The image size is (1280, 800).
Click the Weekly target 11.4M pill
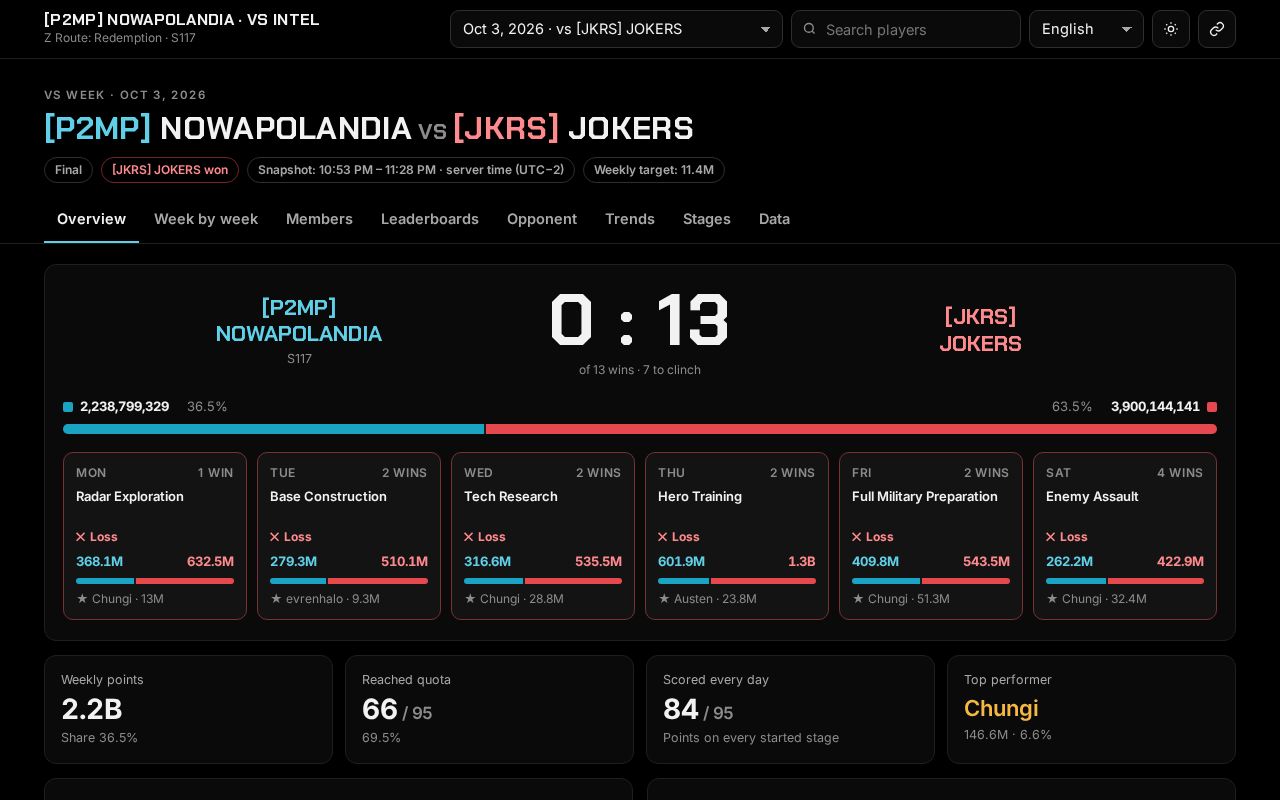pos(654,170)
